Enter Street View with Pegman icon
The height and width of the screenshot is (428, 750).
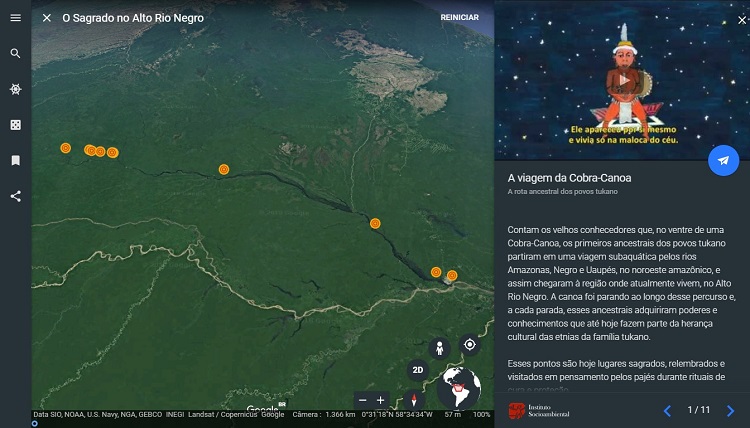[x=438, y=347]
